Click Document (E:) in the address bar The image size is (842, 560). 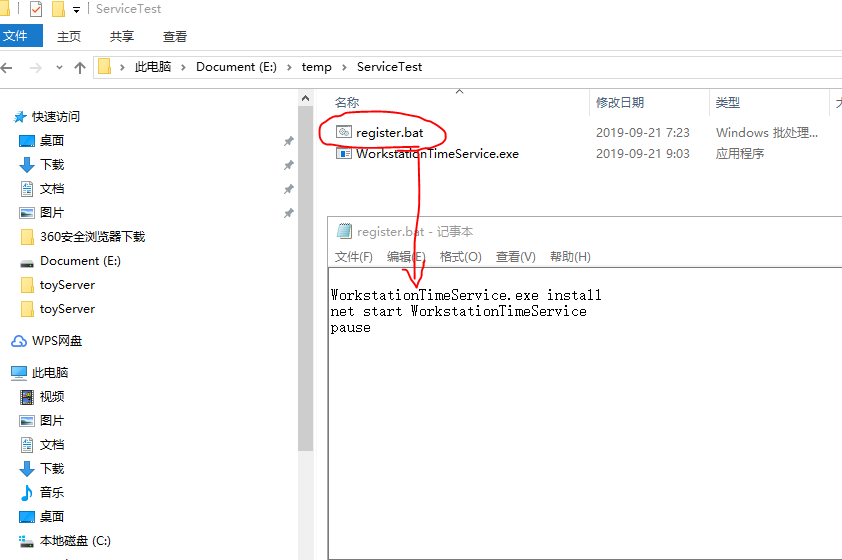(x=236, y=67)
